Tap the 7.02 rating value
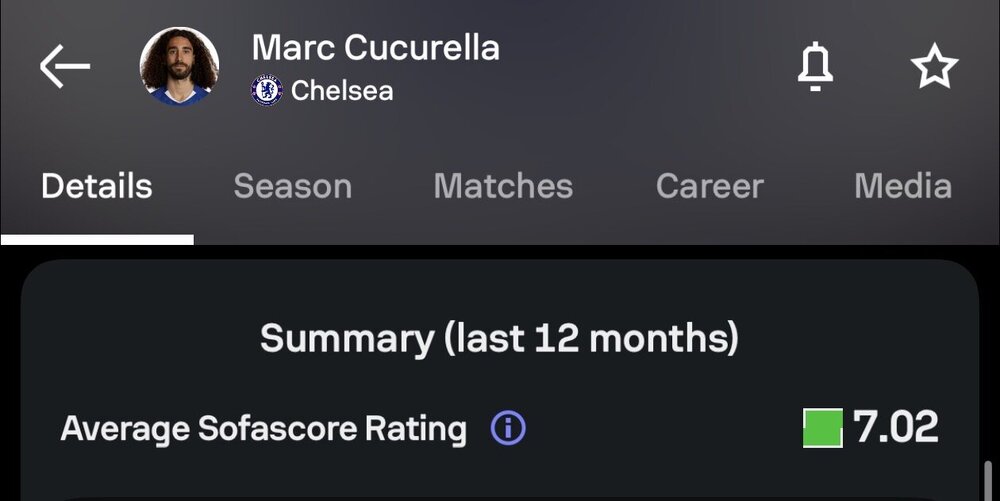The height and width of the screenshot is (501, 1000). coord(895,427)
